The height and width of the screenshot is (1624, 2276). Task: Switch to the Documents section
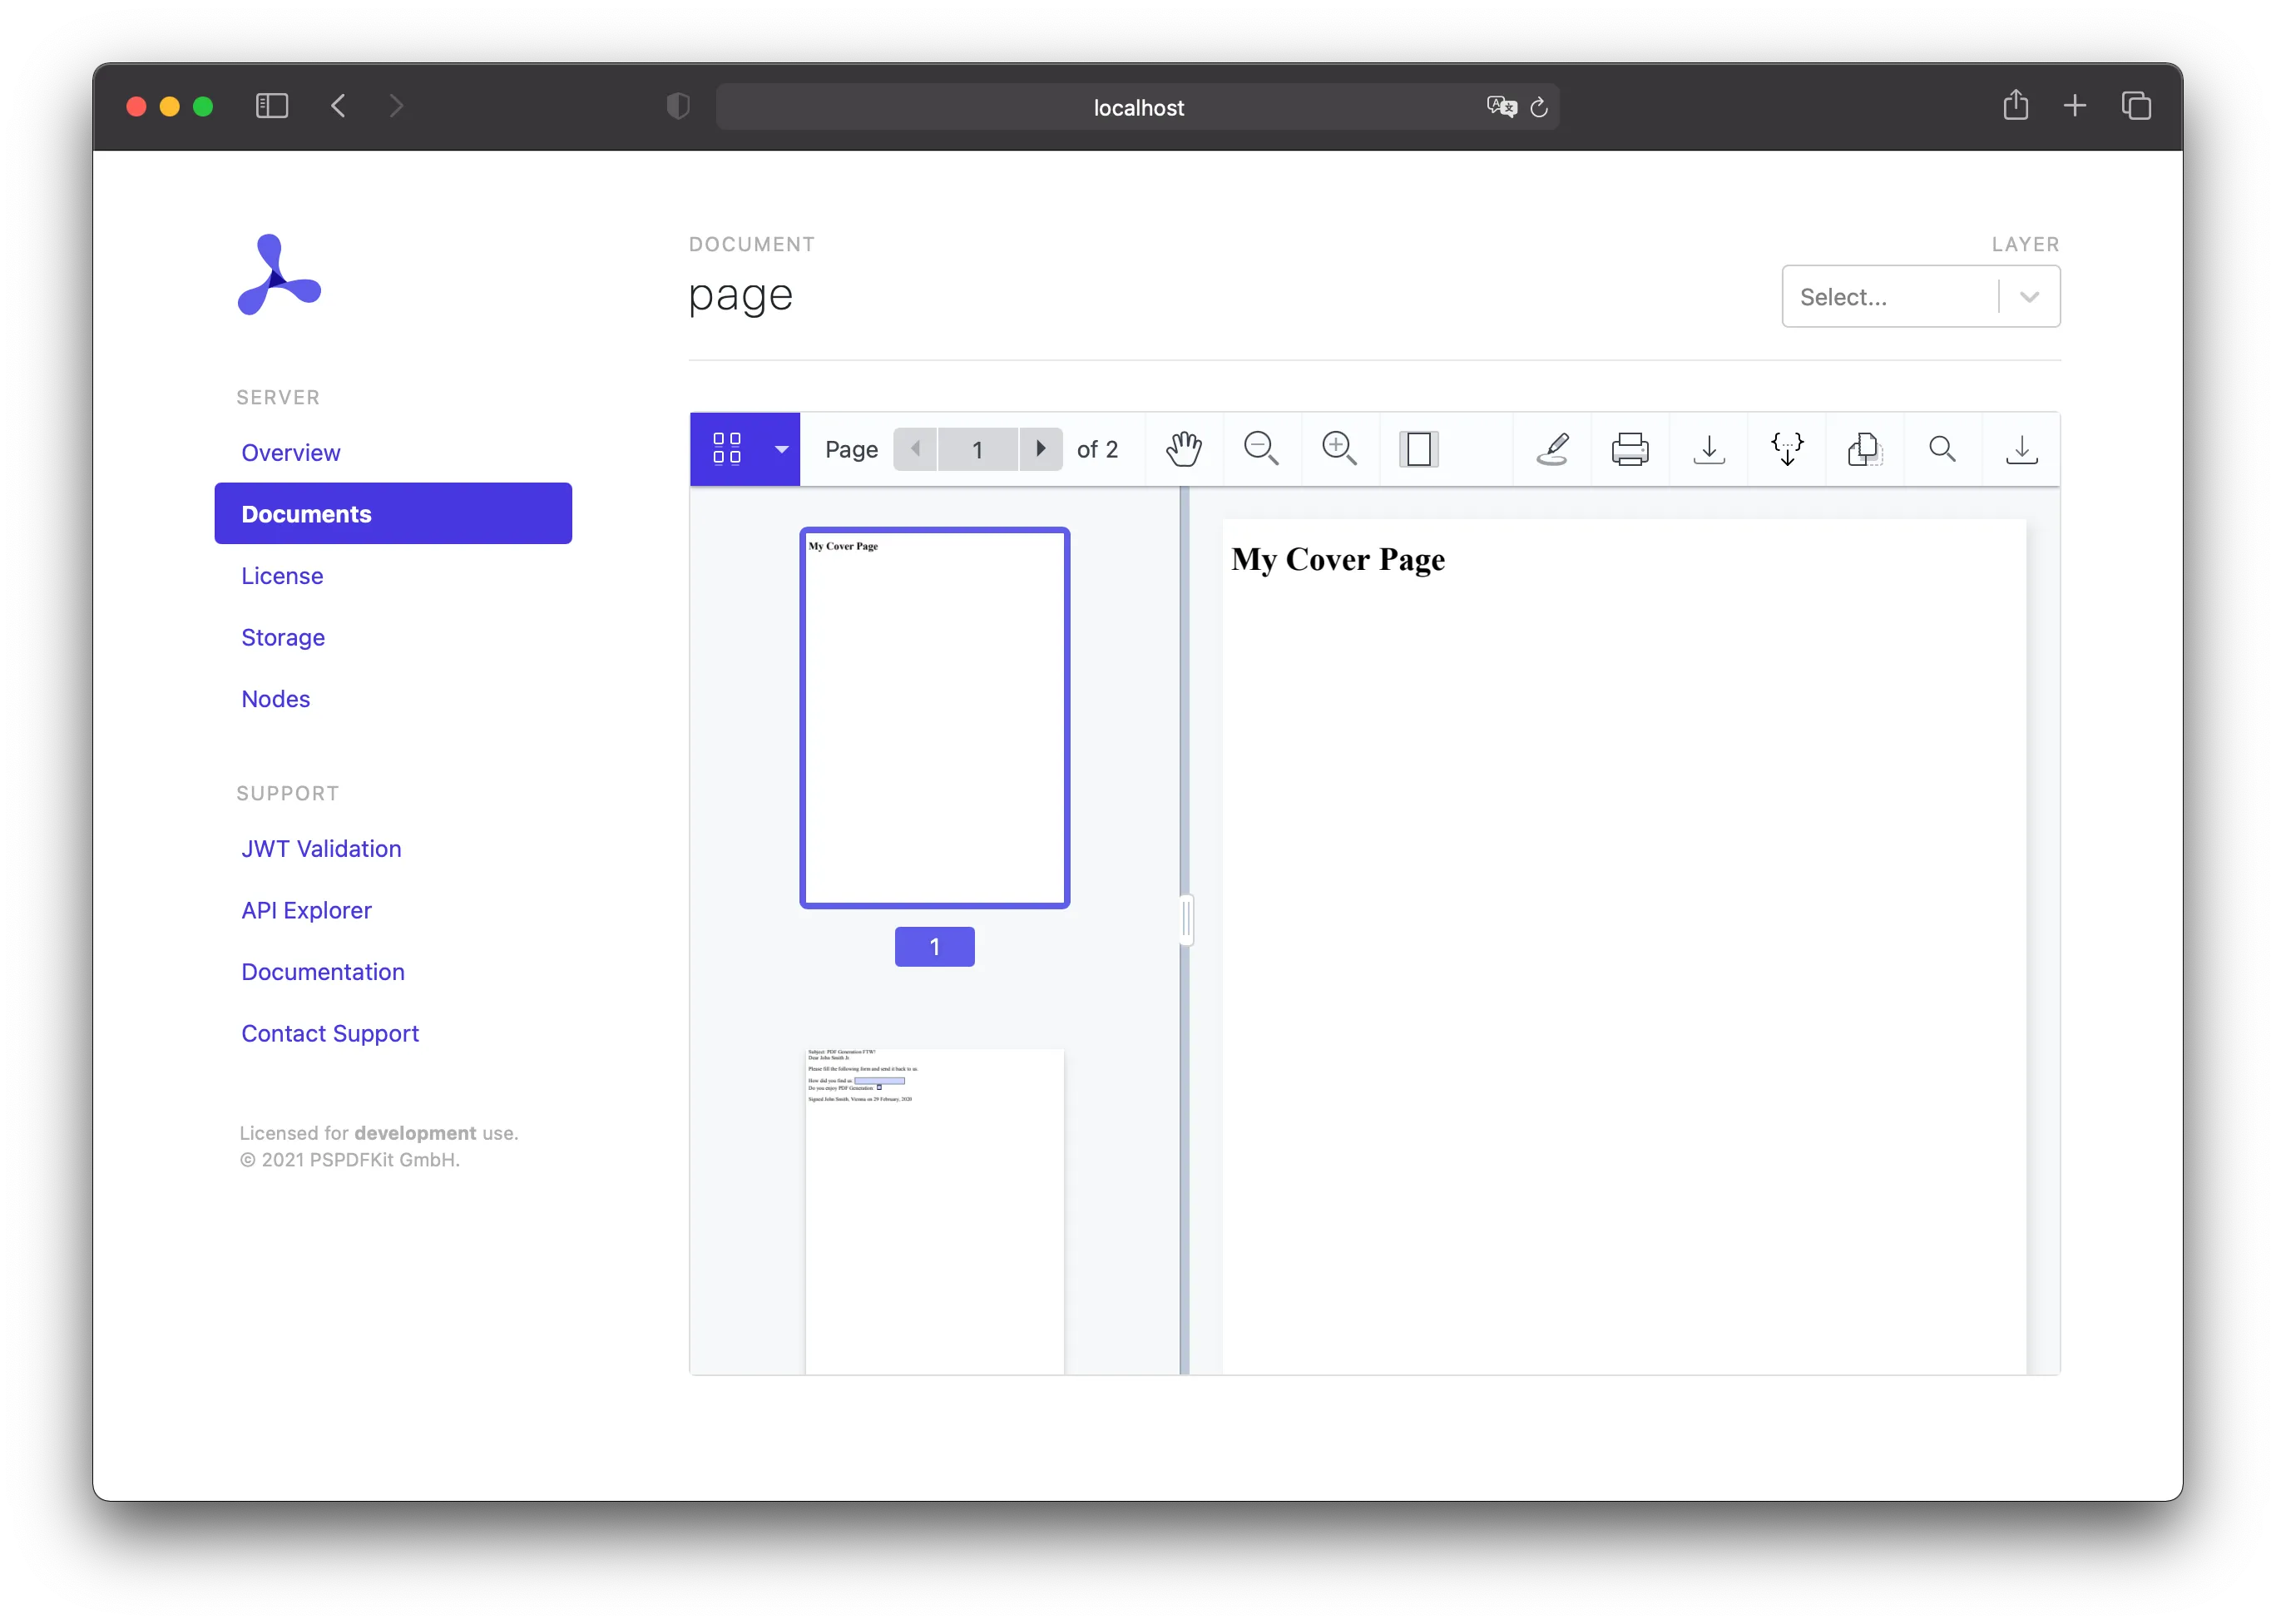[x=305, y=513]
